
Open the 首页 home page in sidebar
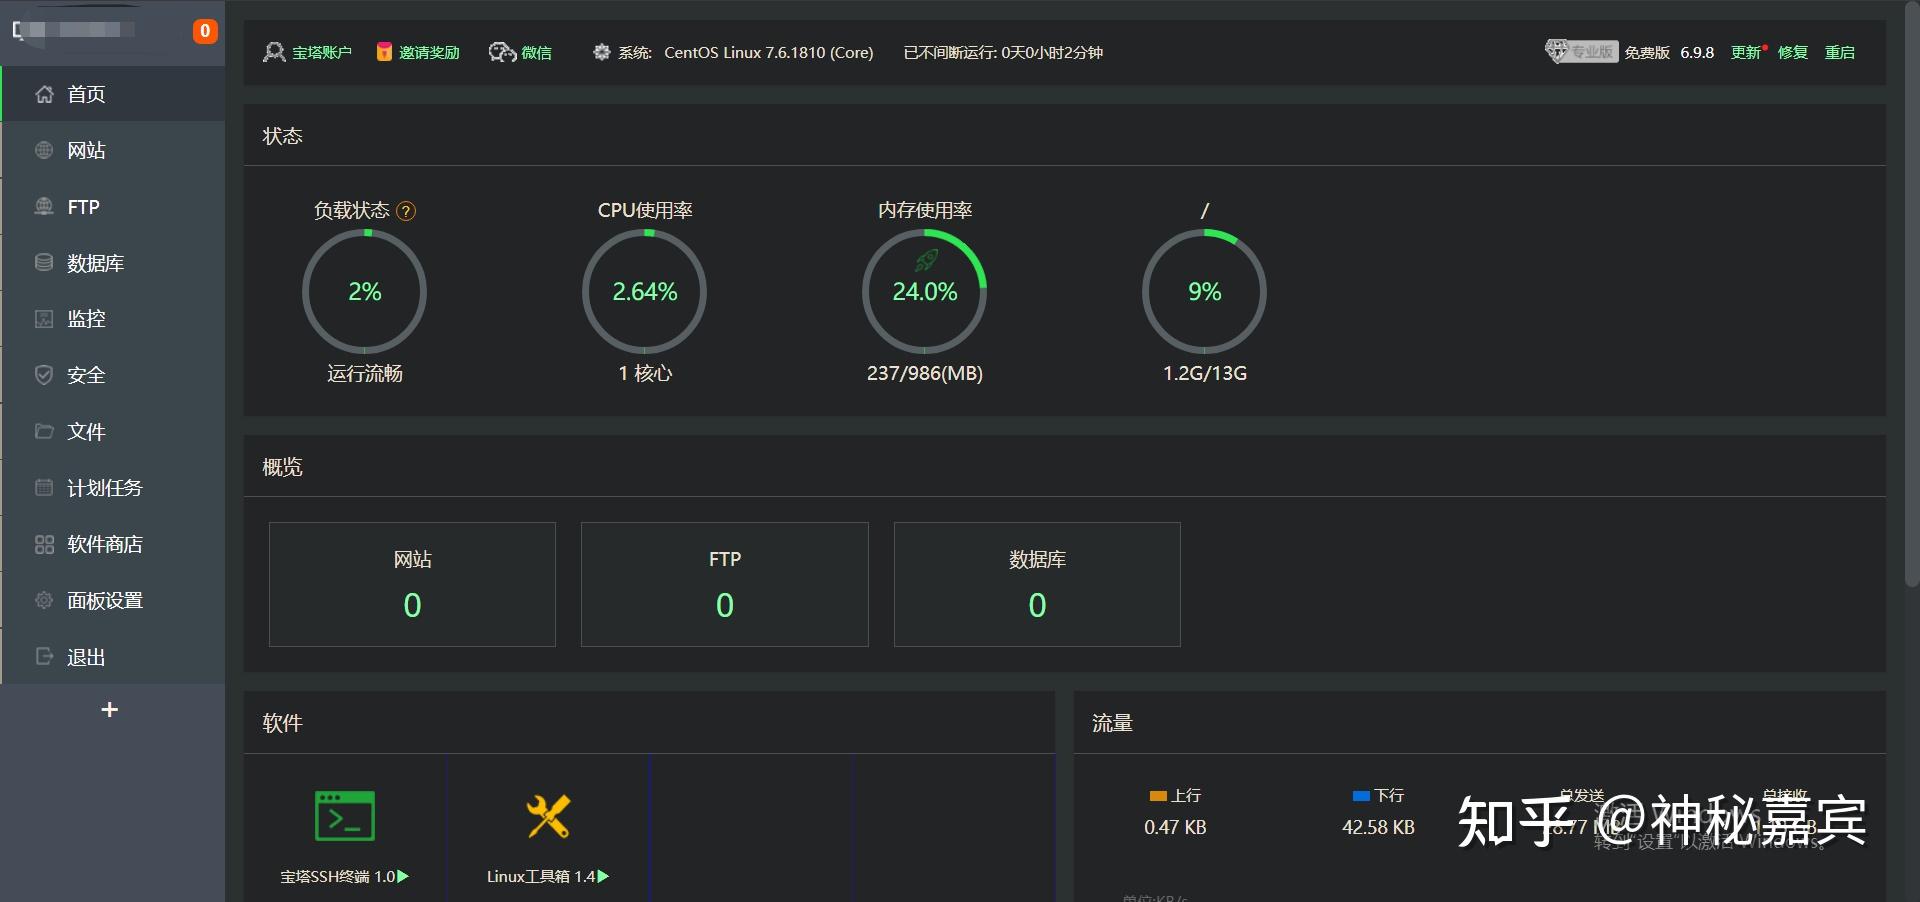[x=113, y=94]
